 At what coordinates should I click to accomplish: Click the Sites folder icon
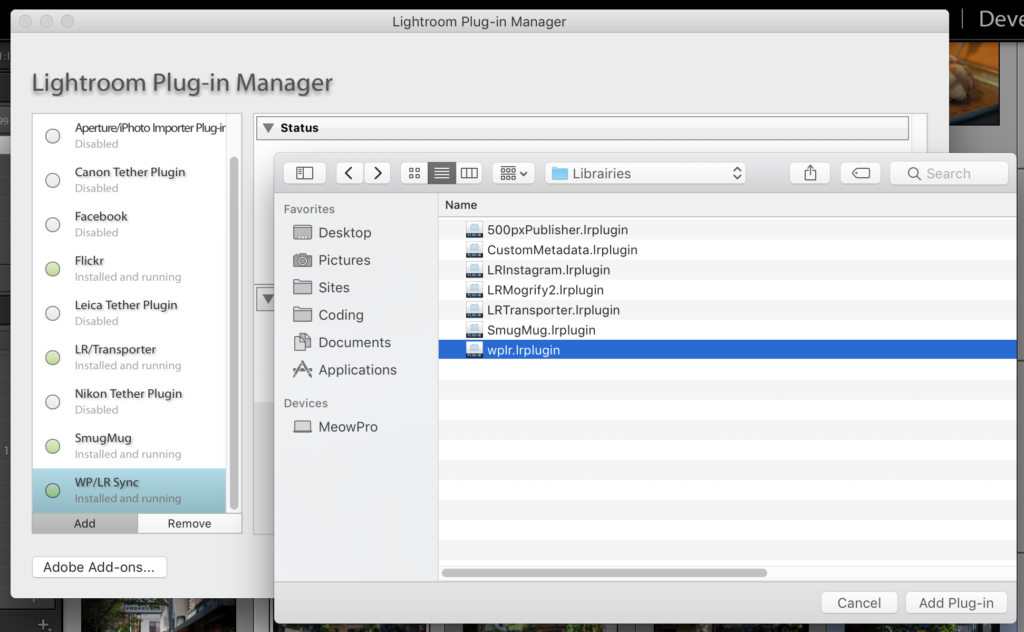click(x=302, y=287)
